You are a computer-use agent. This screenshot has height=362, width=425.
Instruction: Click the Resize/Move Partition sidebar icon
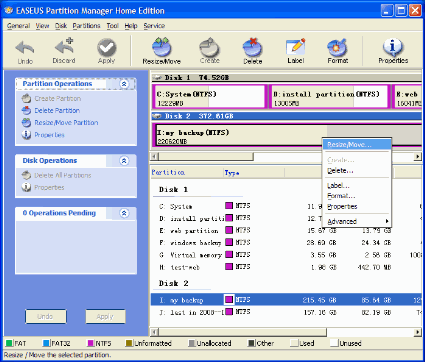tap(26, 122)
